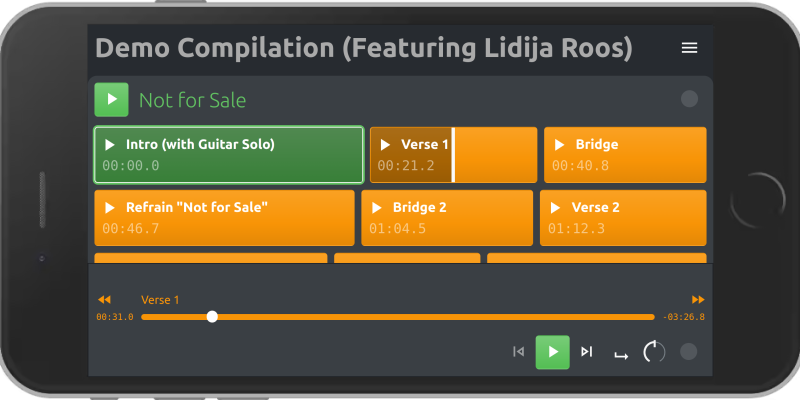Click the green play button beside Not for Sale

(x=111, y=99)
